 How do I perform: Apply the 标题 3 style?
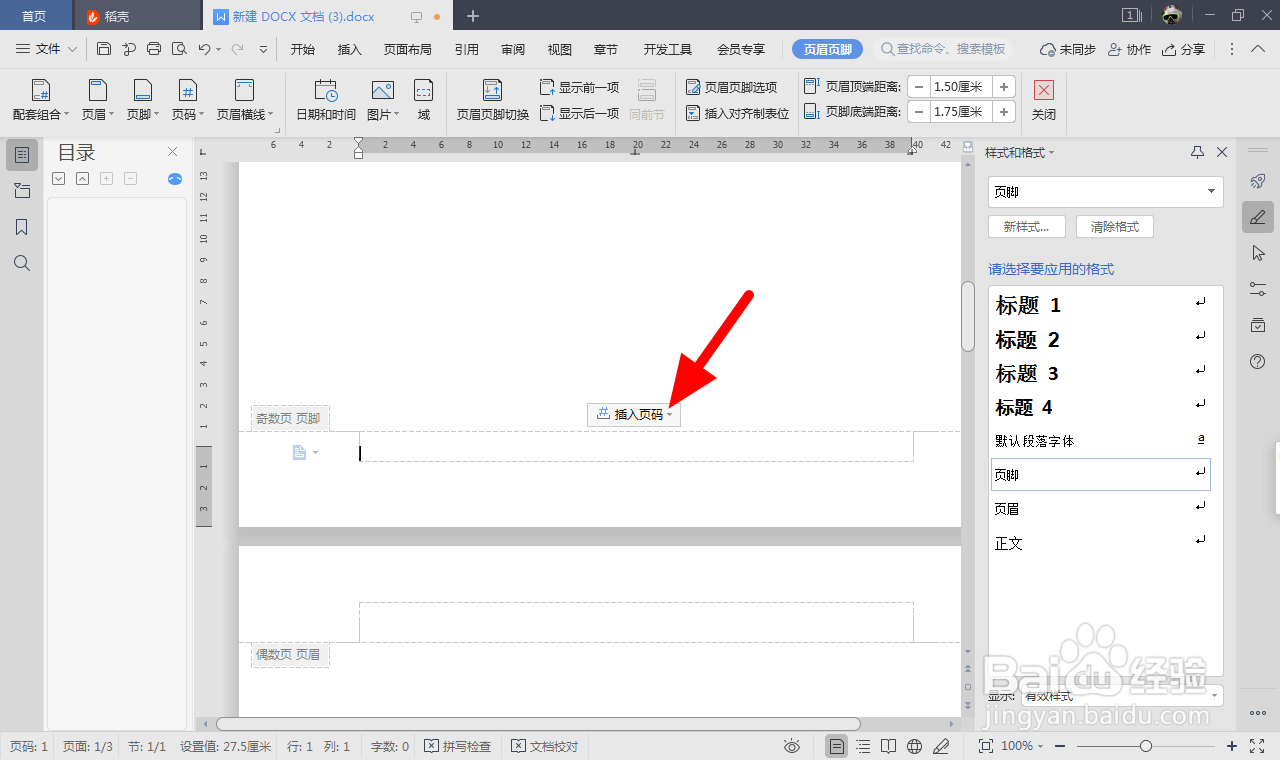click(1100, 374)
